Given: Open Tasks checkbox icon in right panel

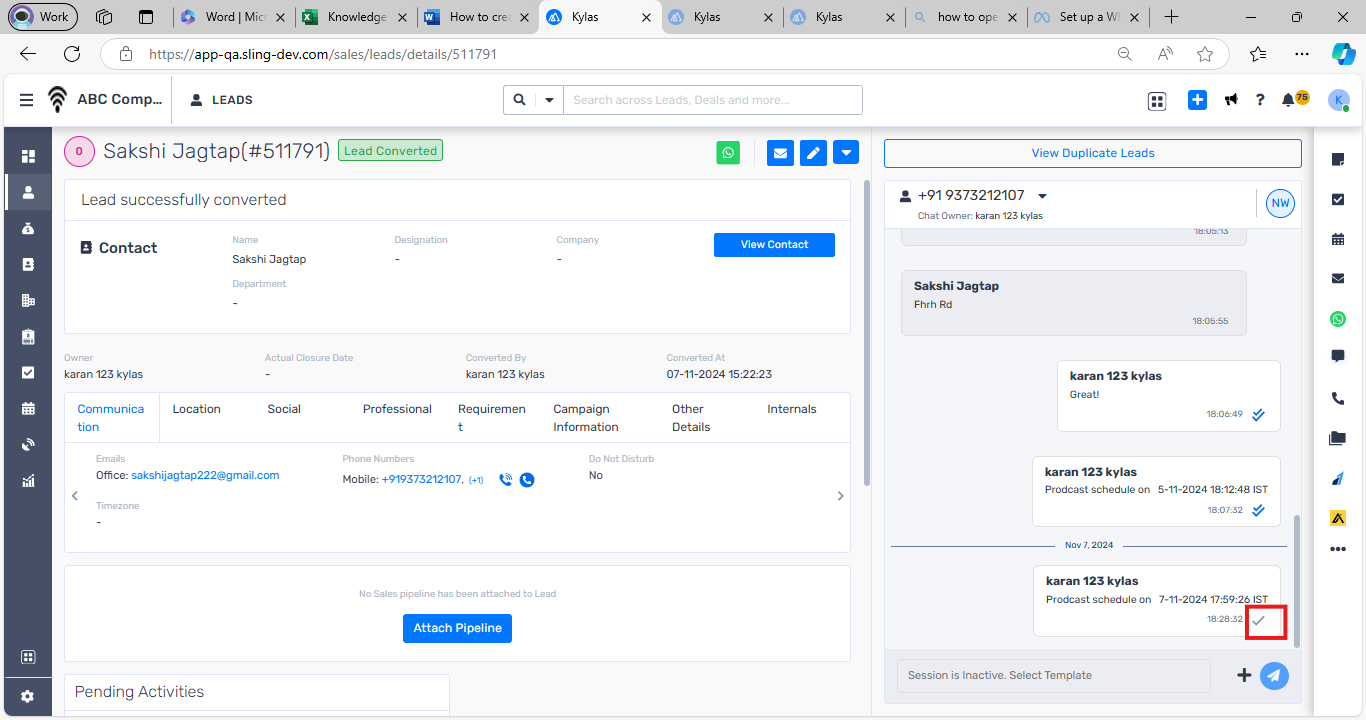Looking at the screenshot, I should click(1338, 199).
